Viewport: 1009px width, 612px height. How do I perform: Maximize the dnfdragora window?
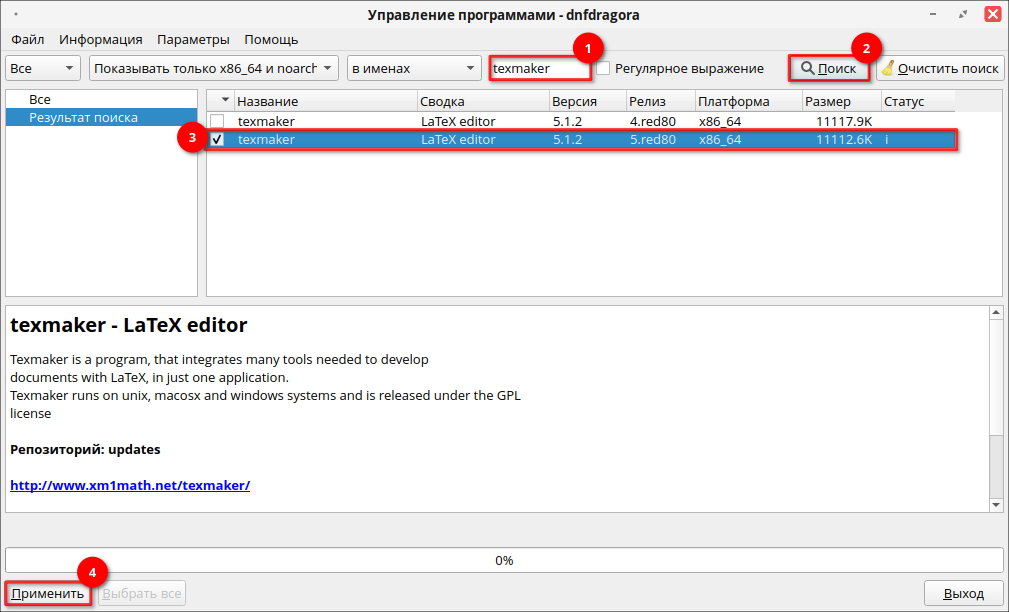click(963, 14)
